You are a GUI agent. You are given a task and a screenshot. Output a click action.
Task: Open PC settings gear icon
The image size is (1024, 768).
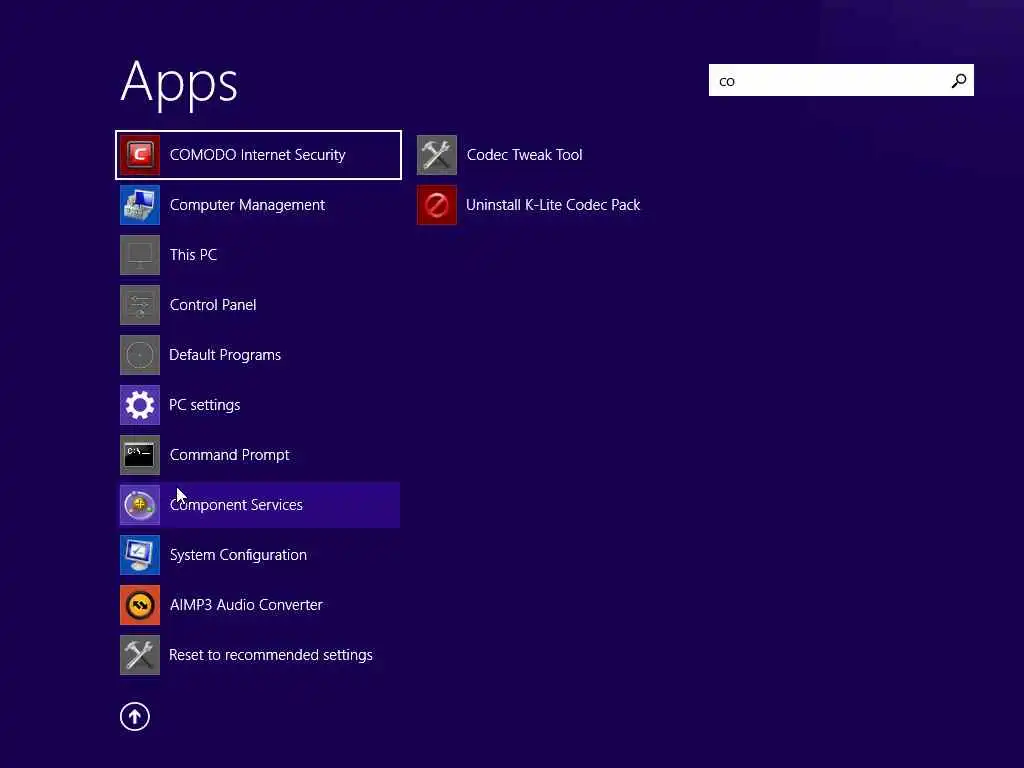pyautogui.click(x=140, y=405)
